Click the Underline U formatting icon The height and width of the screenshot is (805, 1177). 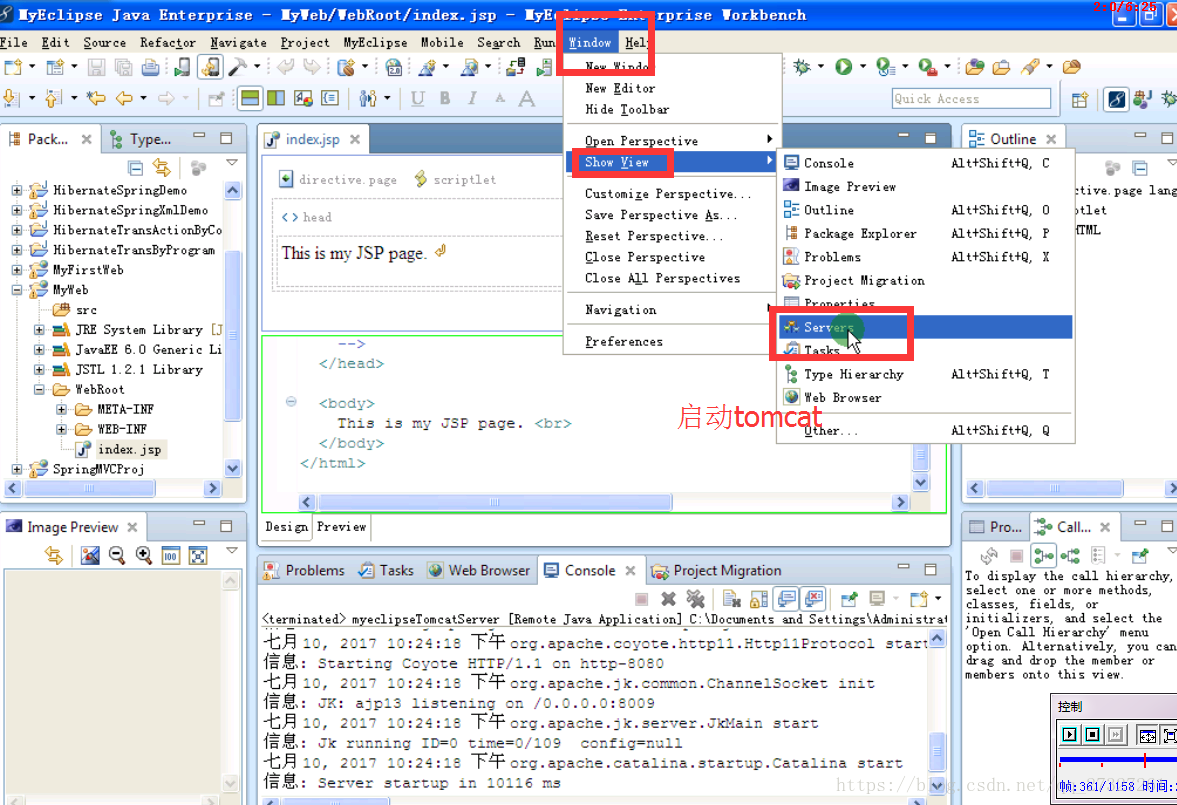[417, 98]
